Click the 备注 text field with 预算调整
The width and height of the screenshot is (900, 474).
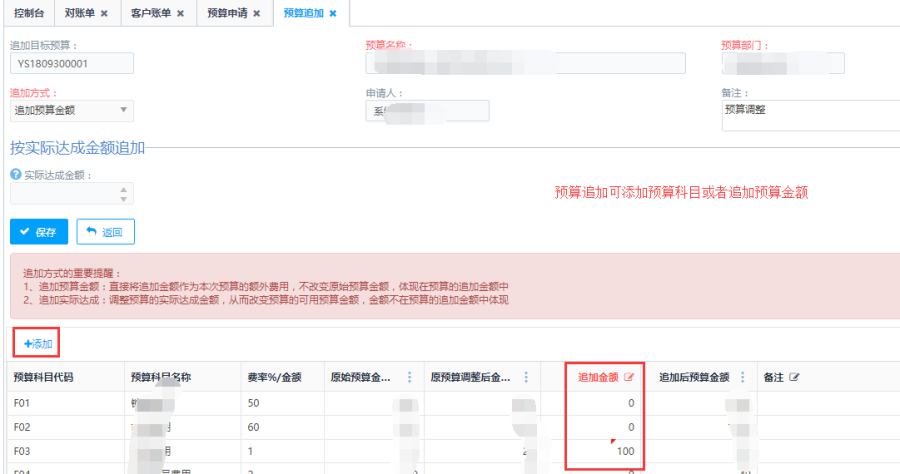[x=810, y=115]
